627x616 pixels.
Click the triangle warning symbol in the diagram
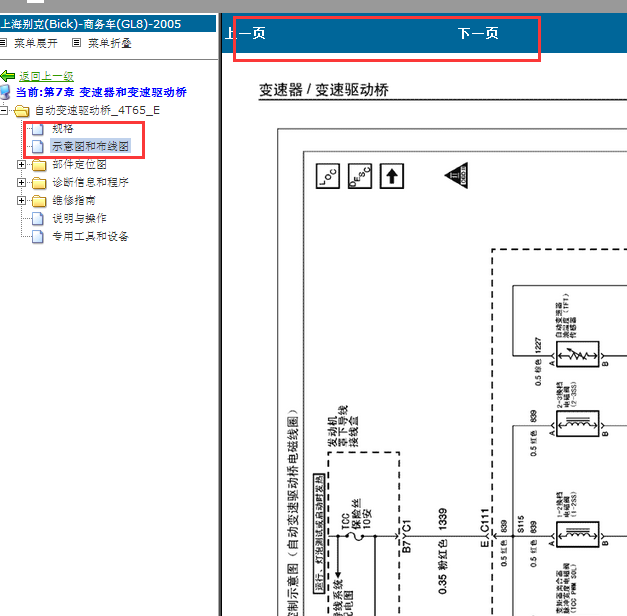point(457,177)
